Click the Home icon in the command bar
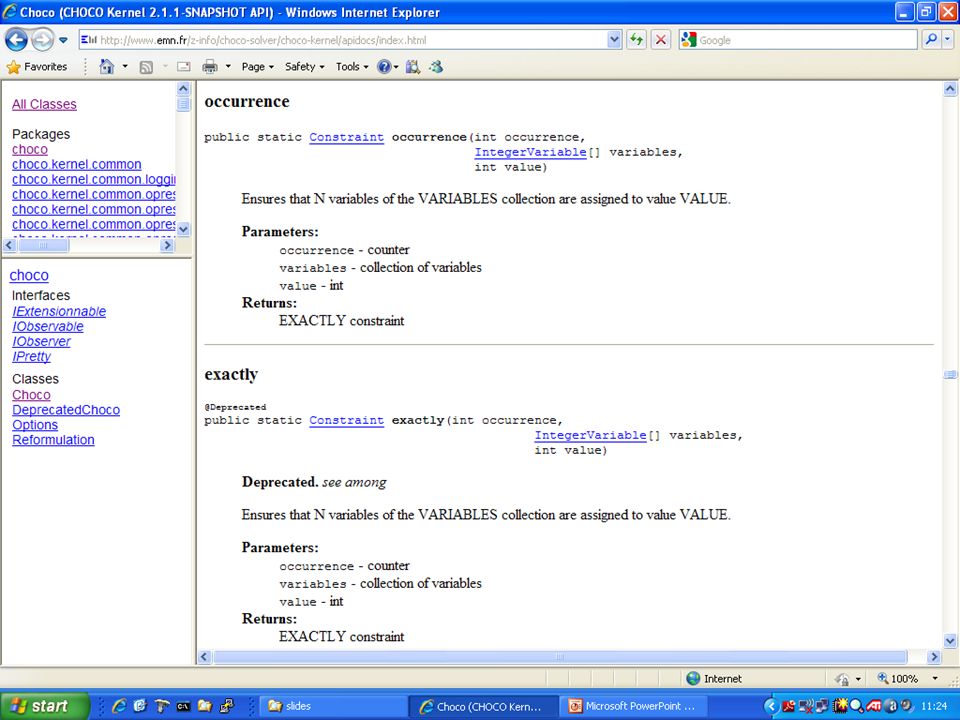The width and height of the screenshot is (960, 720). coord(107,67)
